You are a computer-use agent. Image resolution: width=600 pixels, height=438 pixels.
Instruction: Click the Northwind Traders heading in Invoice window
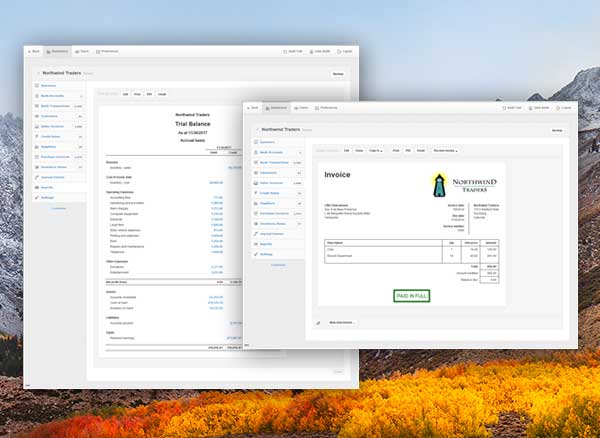point(281,130)
